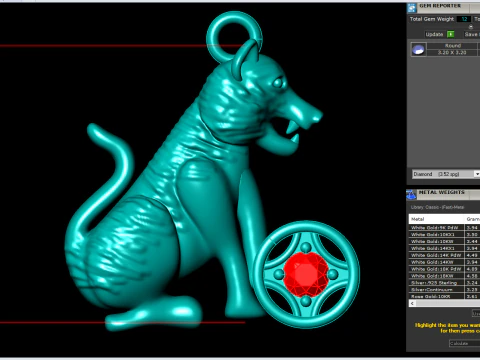Click the 3.24 gram value cell
The height and width of the screenshot is (360, 480).
472,283
